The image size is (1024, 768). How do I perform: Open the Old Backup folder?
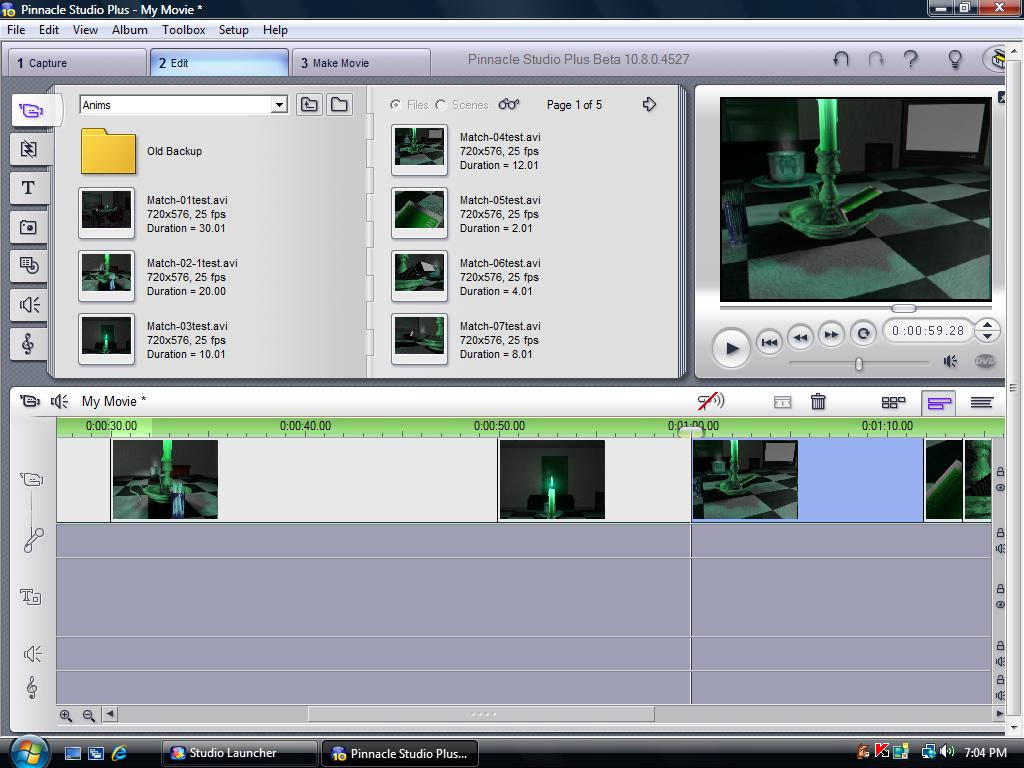tap(108, 152)
